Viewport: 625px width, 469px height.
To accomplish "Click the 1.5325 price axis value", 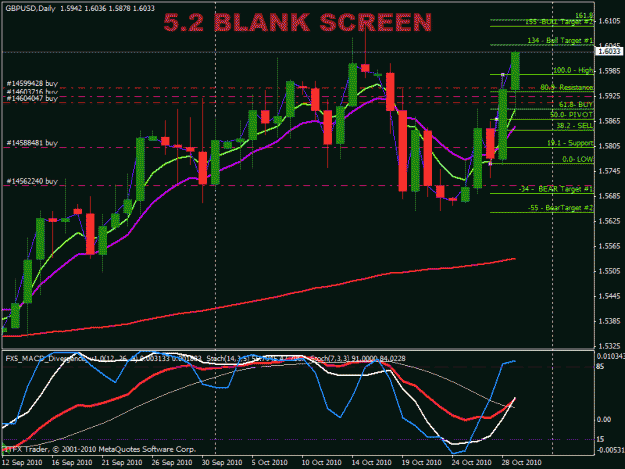I will [609, 346].
